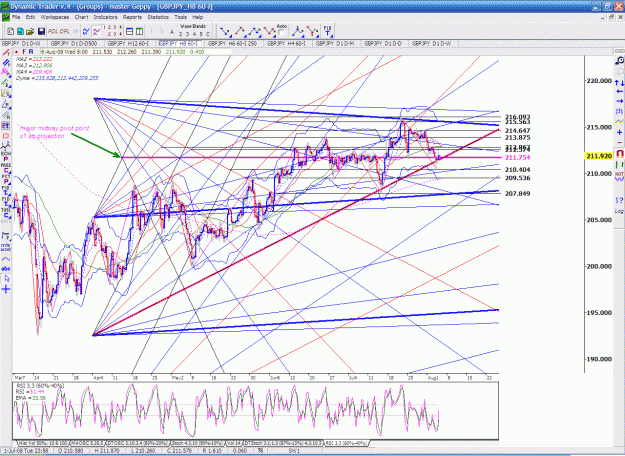
Task: Switch to Vol 14 indicator tab
Action: pyautogui.click(x=234, y=443)
